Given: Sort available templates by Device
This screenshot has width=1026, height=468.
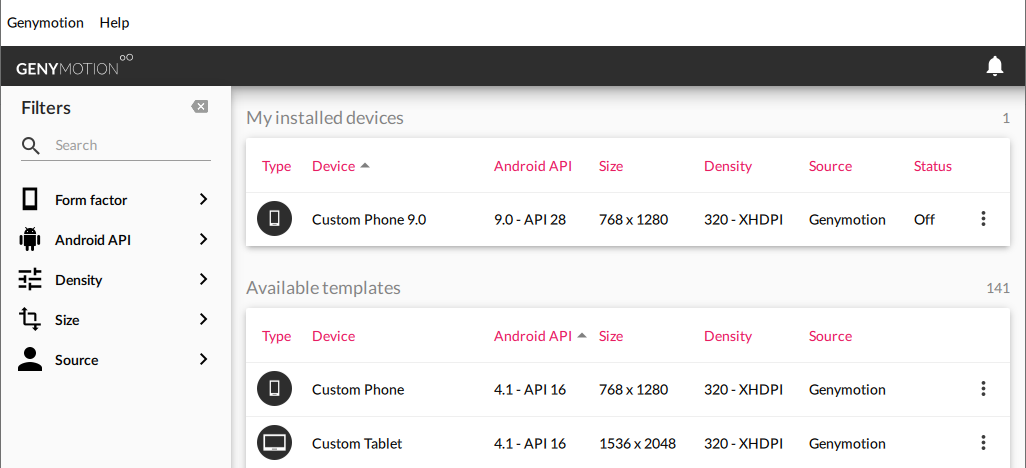Looking at the screenshot, I should (x=333, y=336).
